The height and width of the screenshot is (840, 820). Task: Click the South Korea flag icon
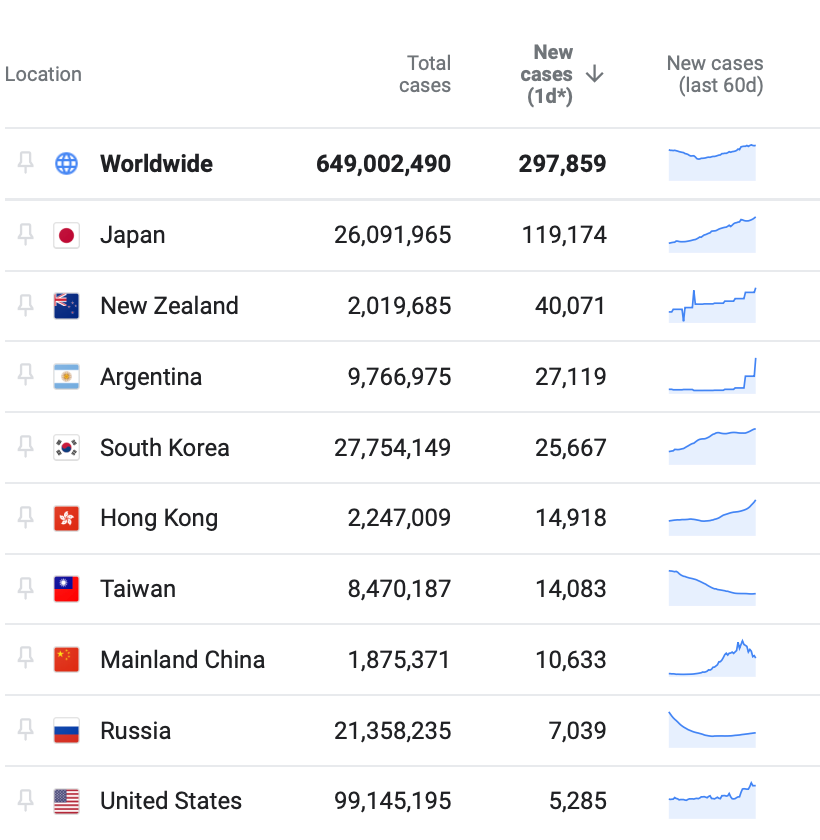(66, 447)
